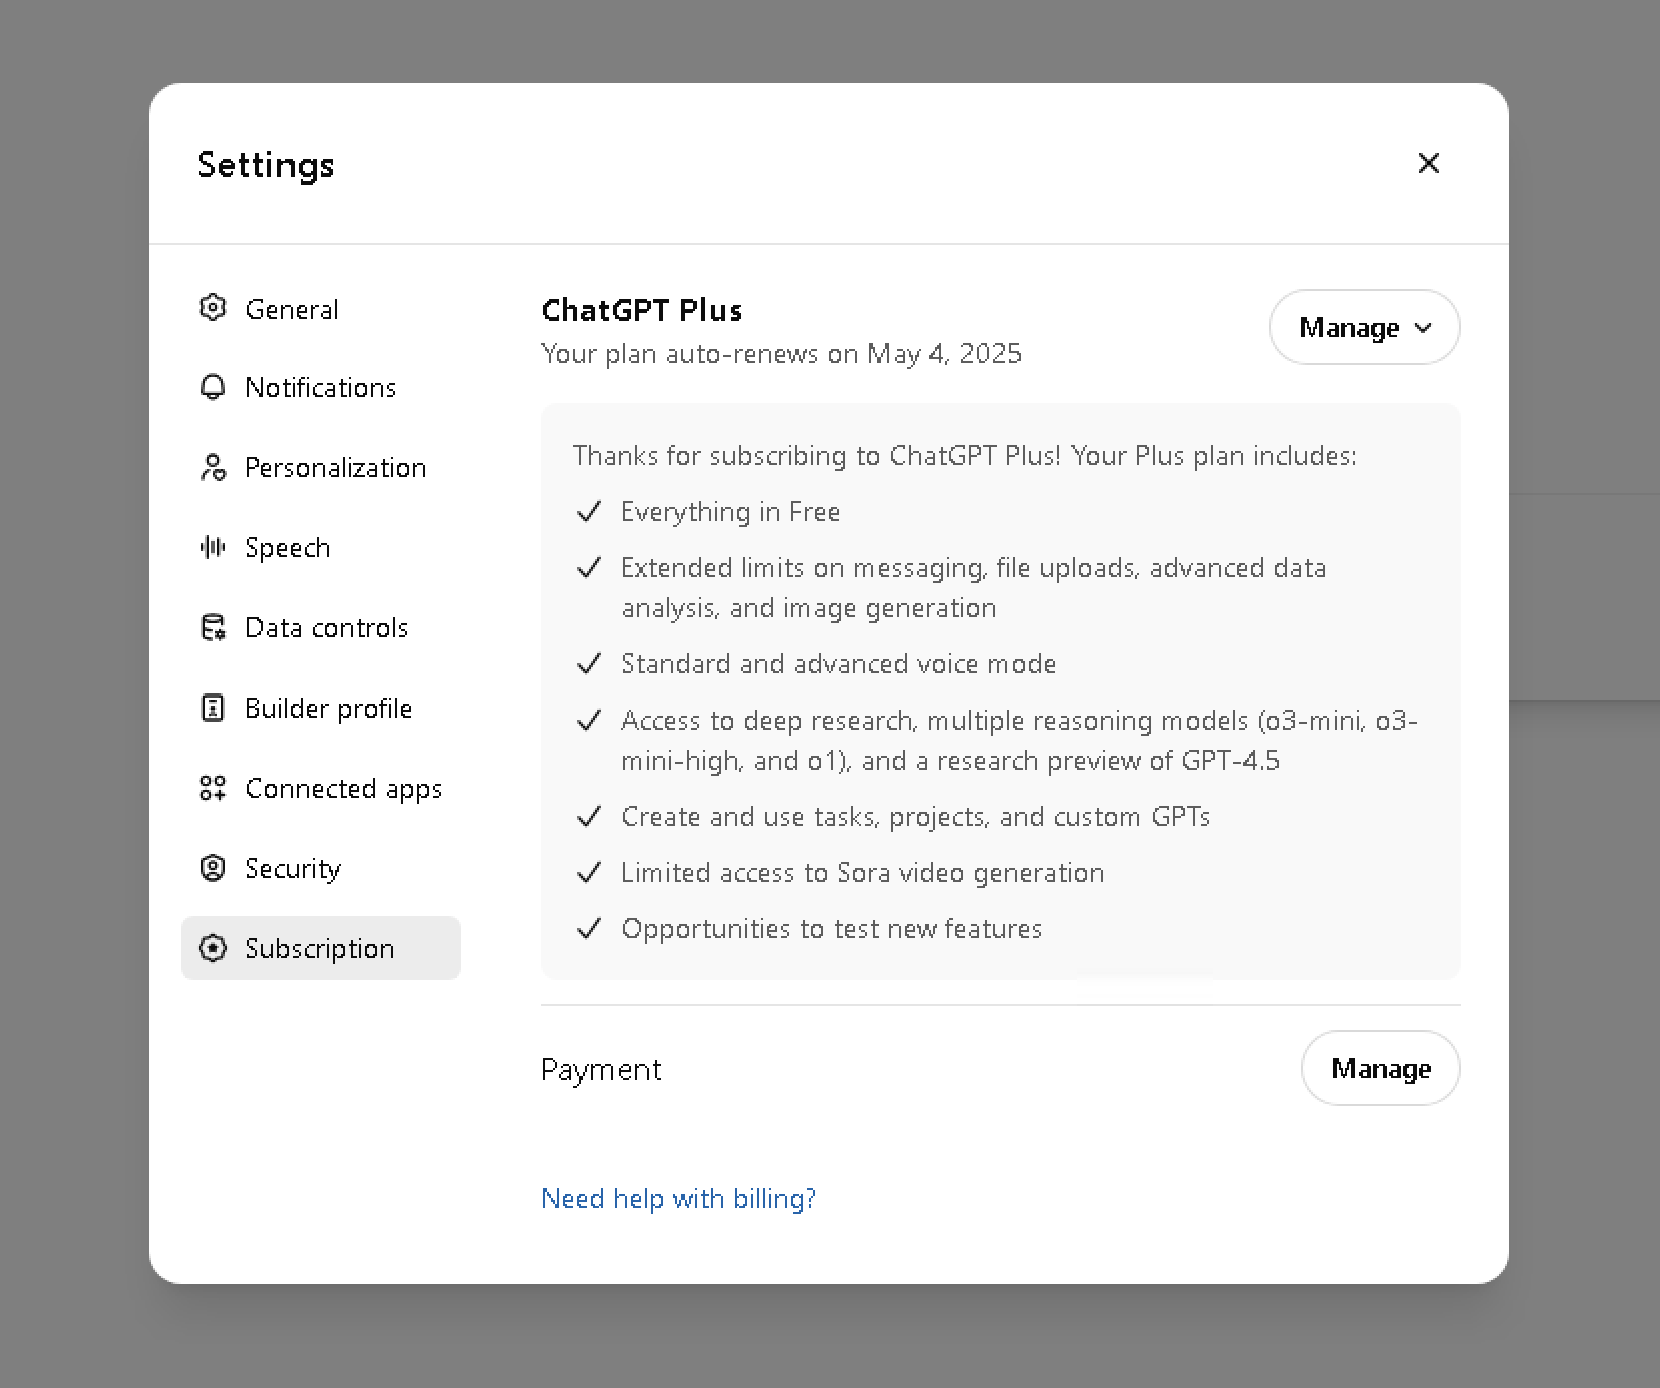Click the Data controls database icon

[213, 627]
